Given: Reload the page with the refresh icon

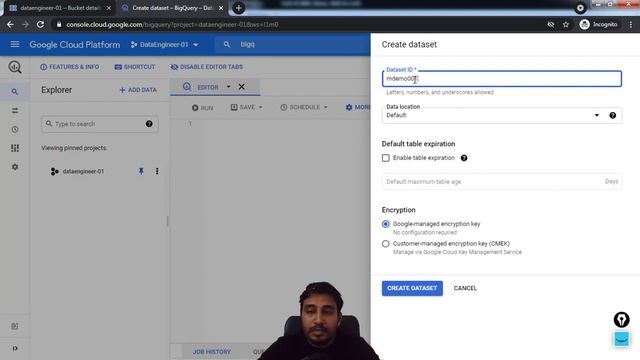Looking at the screenshot, I should click(40, 24).
